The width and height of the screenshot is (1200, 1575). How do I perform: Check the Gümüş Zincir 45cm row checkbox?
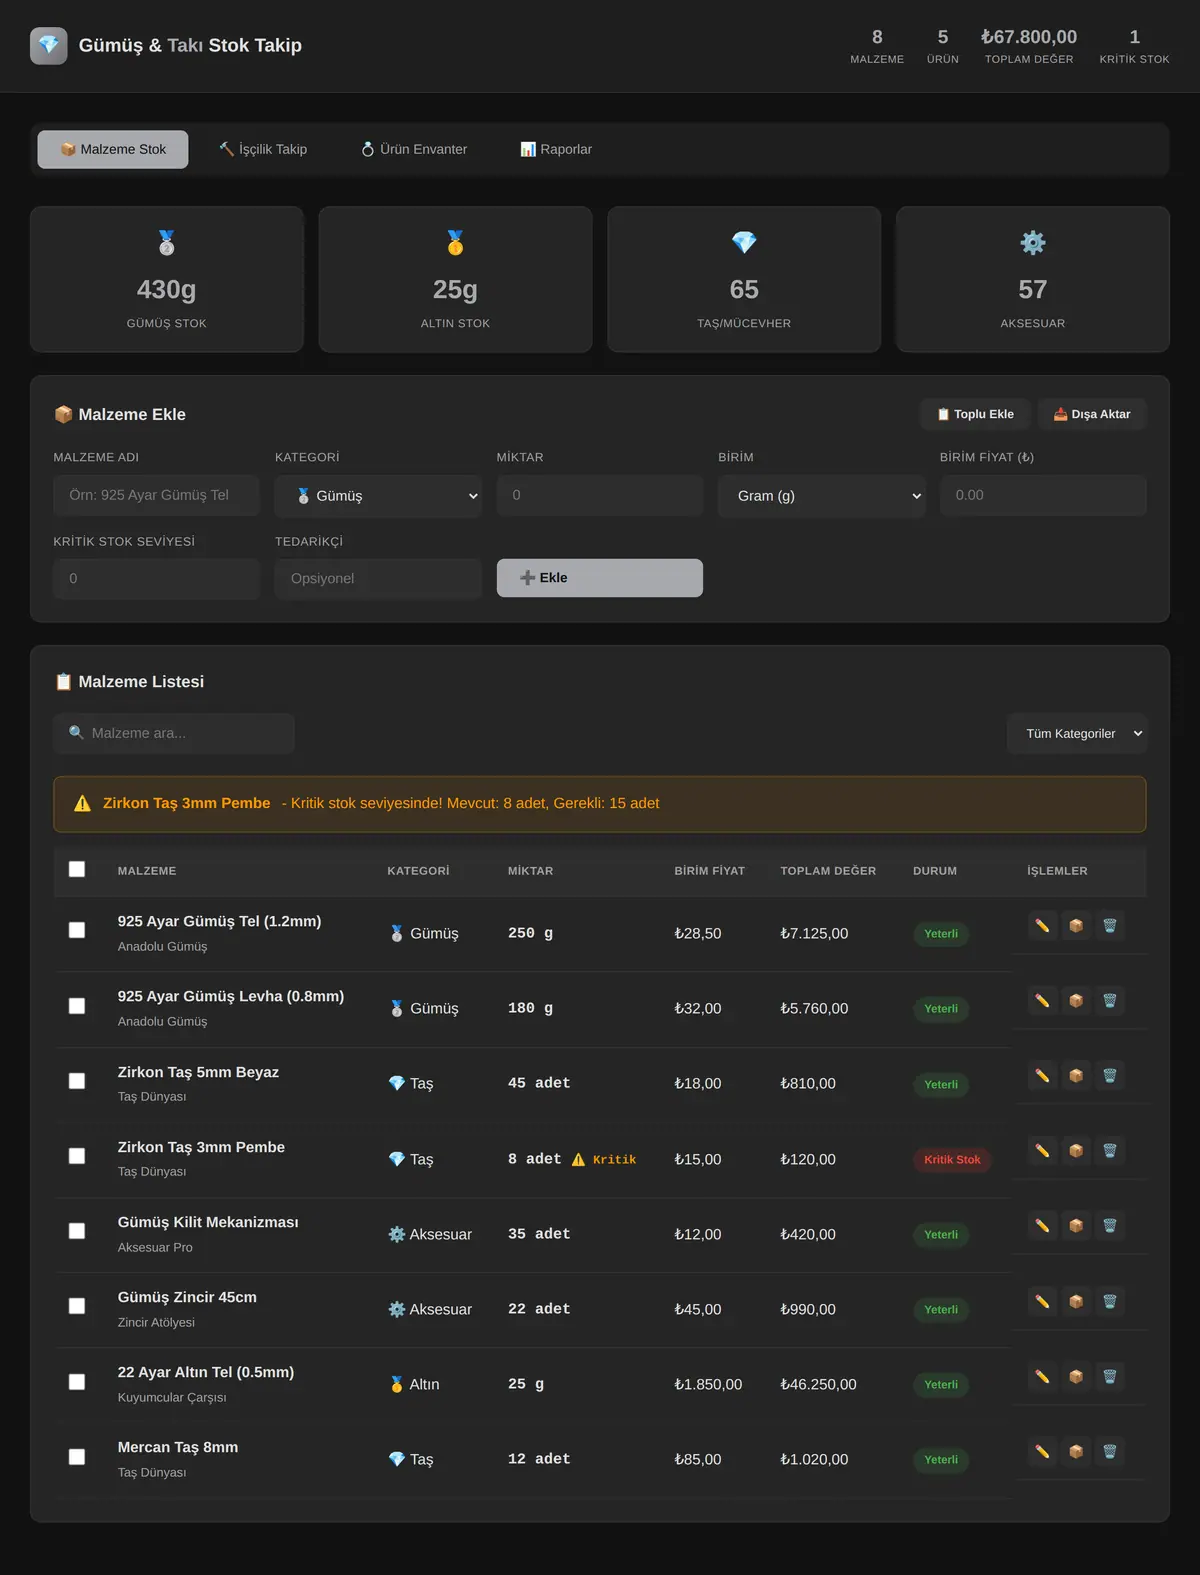pos(77,1306)
